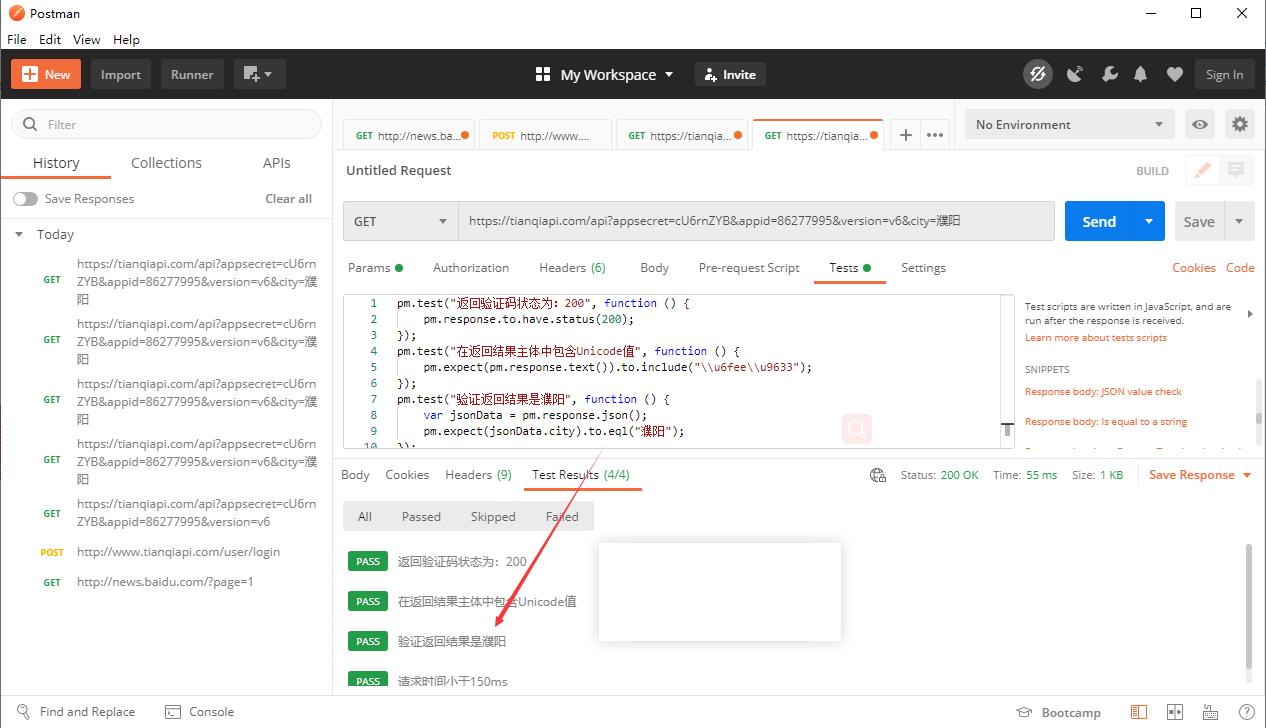The height and width of the screenshot is (728, 1266).
Task: Click the comments icon next to BUILD
Action: (x=1236, y=170)
